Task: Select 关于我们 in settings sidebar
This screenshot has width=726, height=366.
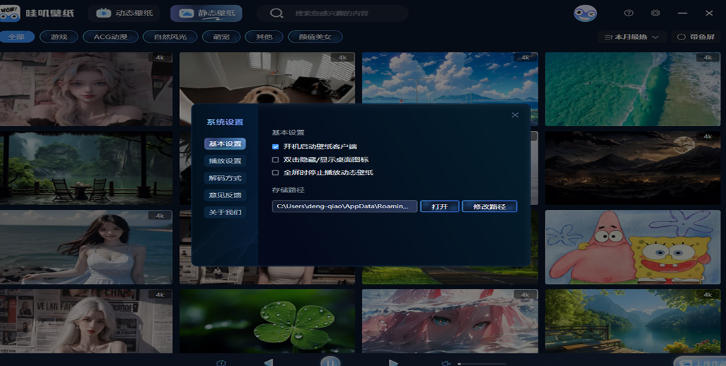Action: point(225,213)
